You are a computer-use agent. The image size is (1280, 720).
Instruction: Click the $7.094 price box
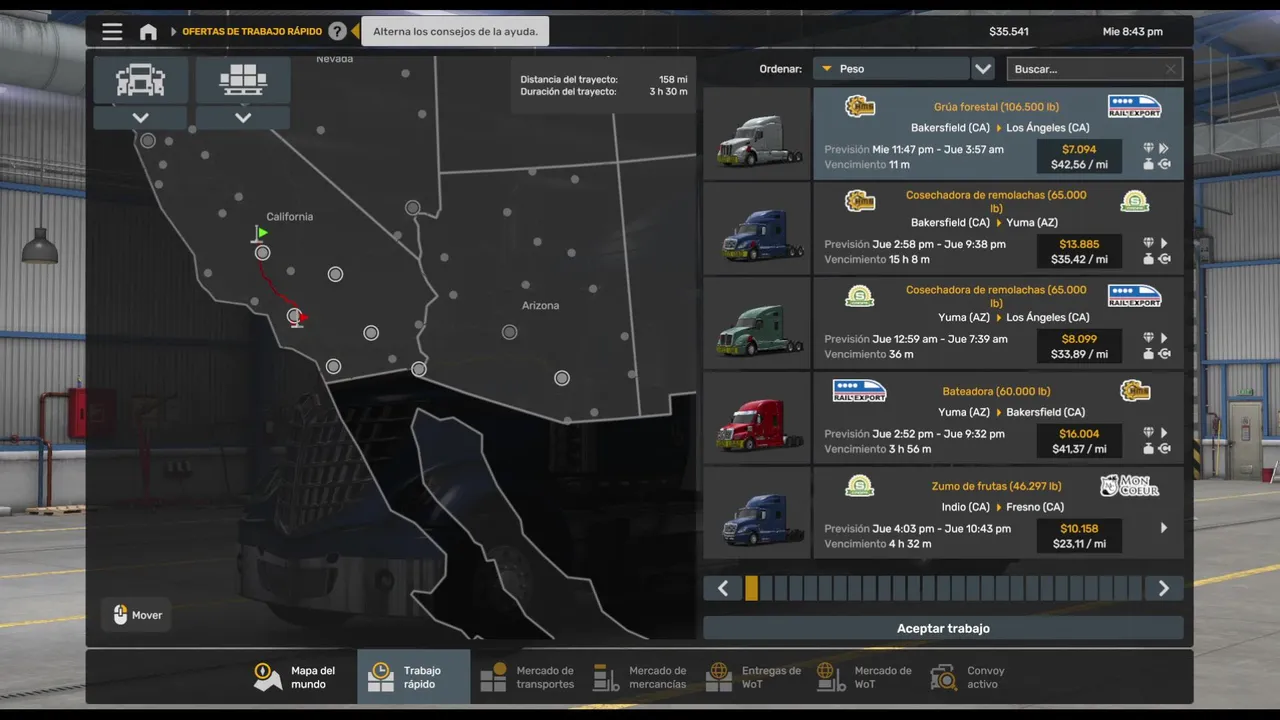tap(1079, 157)
